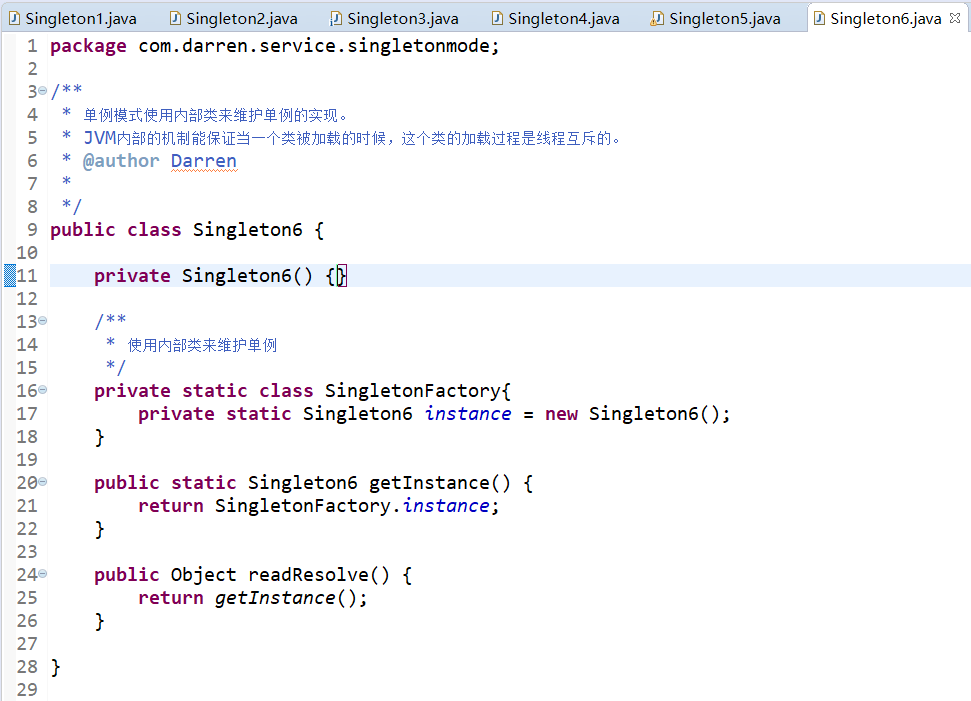
Task: Fold the SingletonFactory class at line 16
Action: click(42, 390)
